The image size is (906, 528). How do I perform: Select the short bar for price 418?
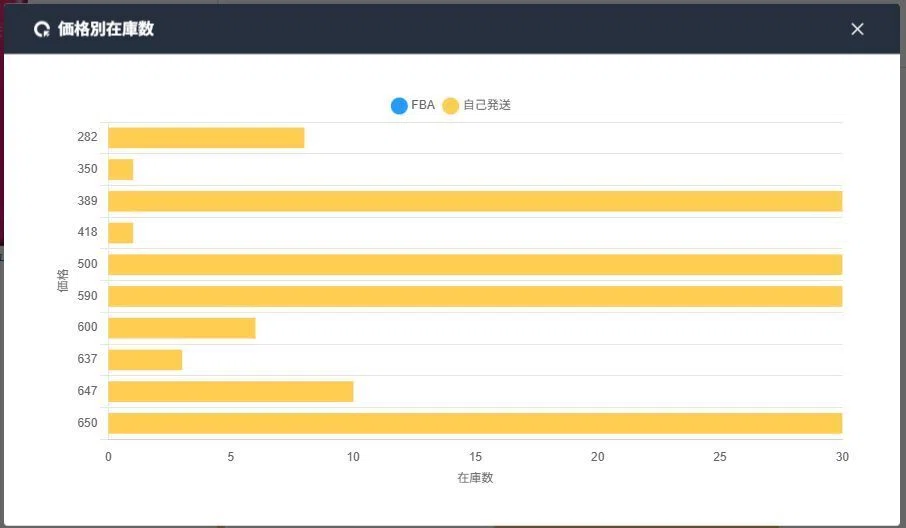click(x=121, y=233)
